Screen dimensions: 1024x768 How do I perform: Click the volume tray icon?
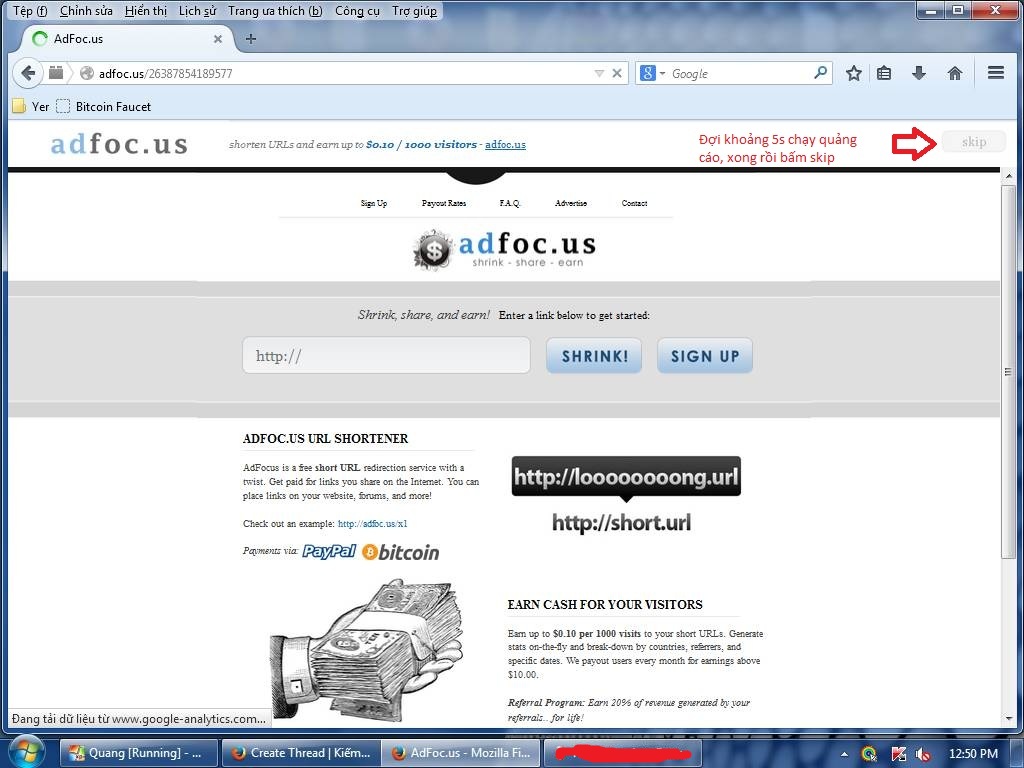(x=922, y=754)
